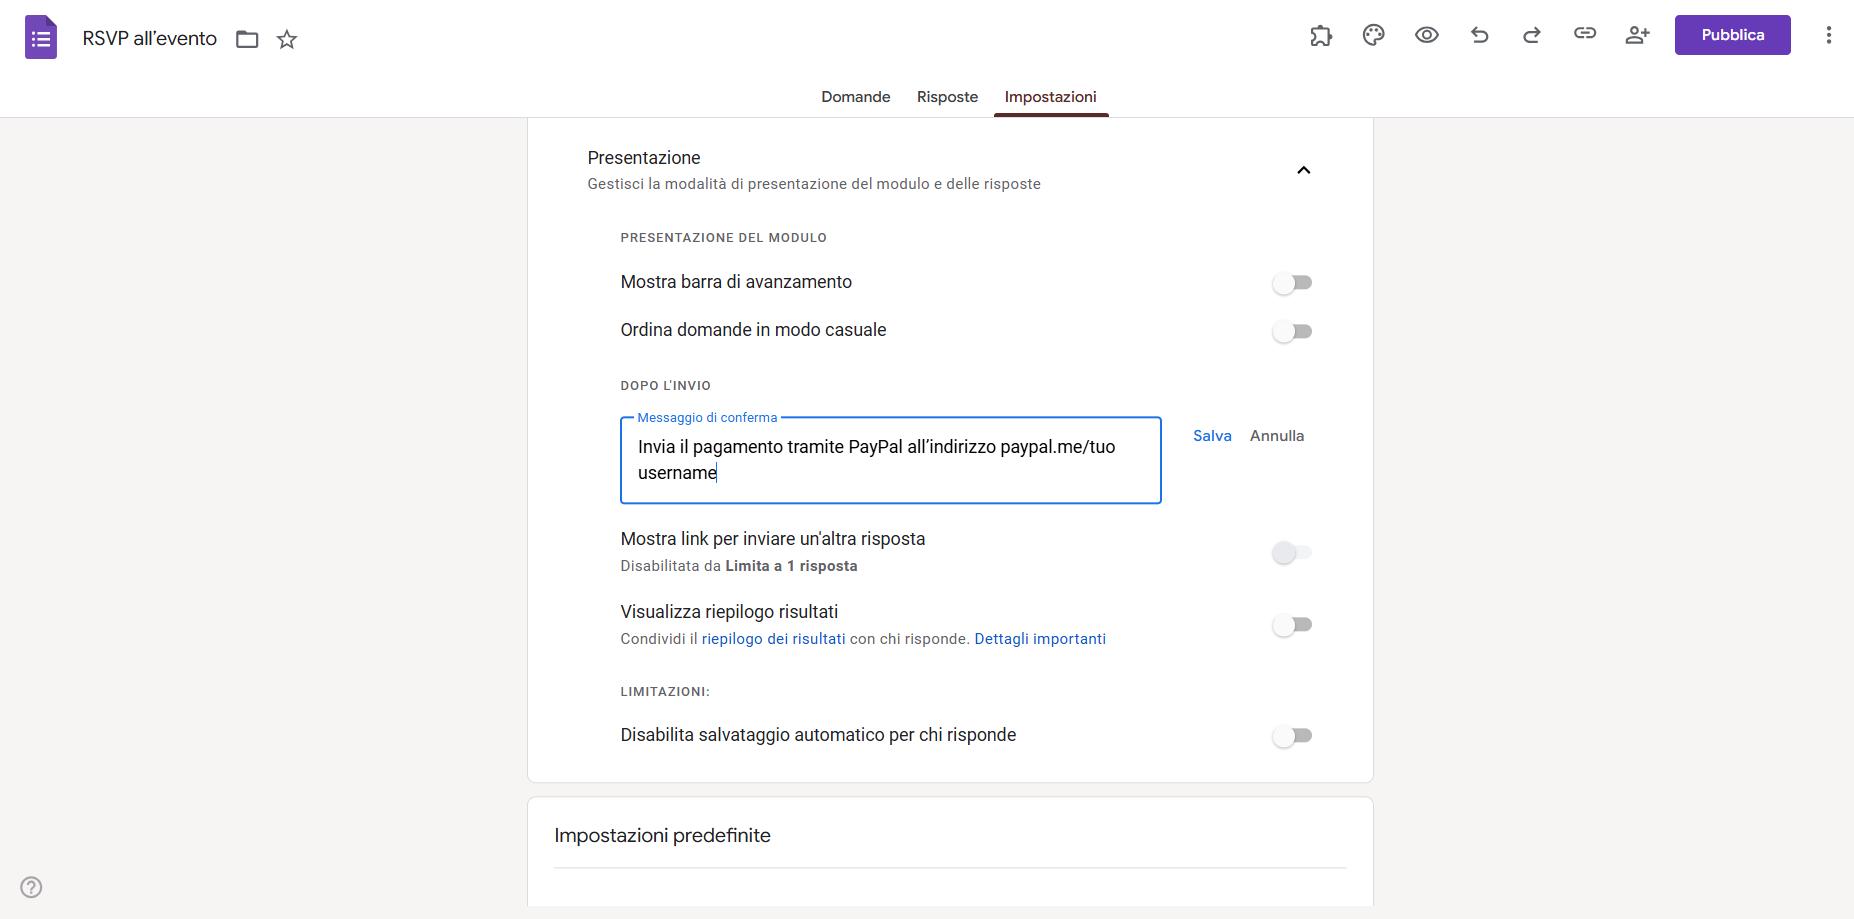The image size is (1854, 919).
Task: Collapse the Presentazione section
Action: pyautogui.click(x=1303, y=170)
